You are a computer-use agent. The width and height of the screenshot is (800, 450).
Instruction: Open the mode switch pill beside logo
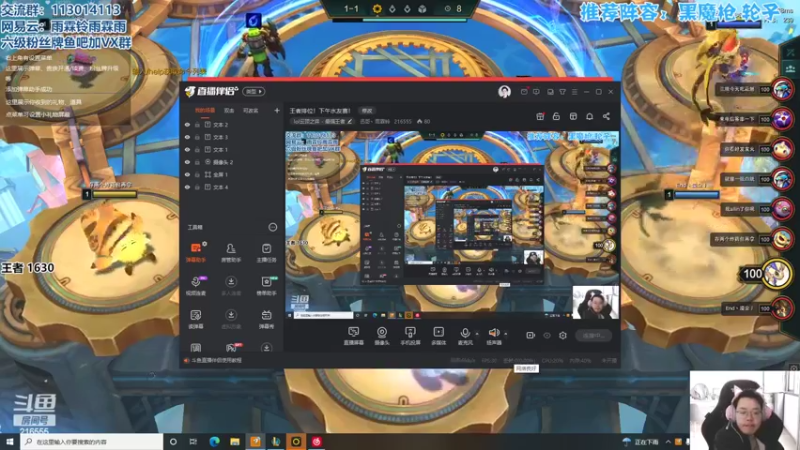click(254, 91)
